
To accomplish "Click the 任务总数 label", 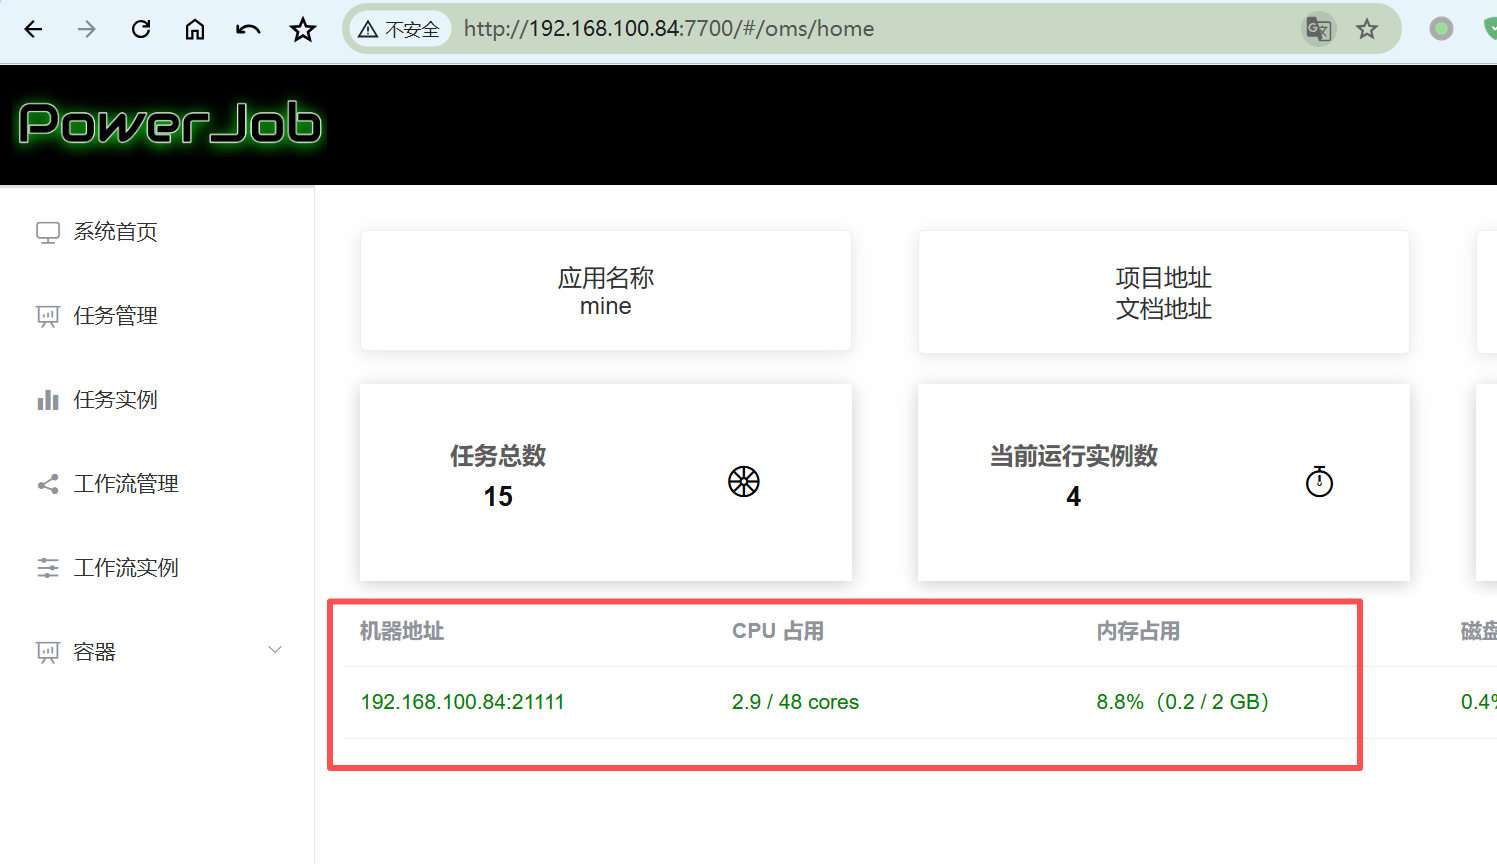I will pyautogui.click(x=498, y=456).
